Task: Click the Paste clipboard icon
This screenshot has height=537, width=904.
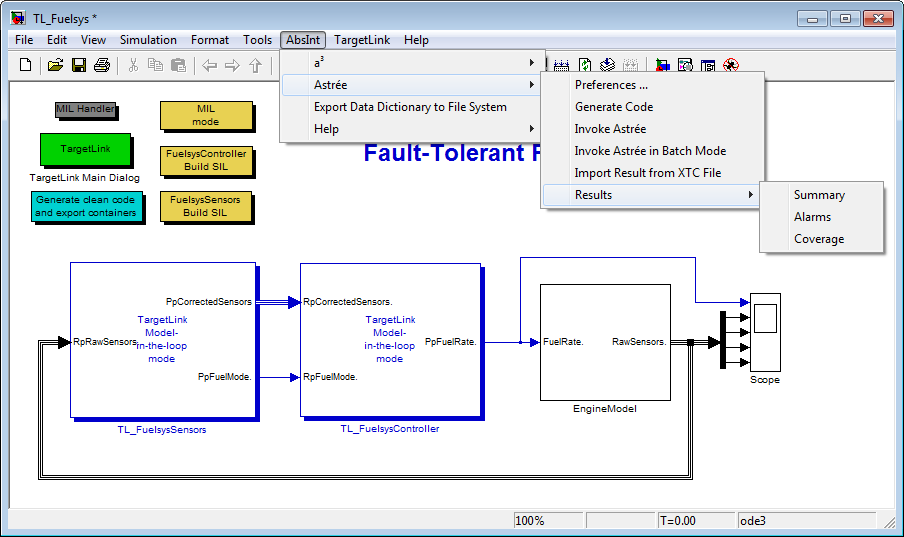Action: coord(179,65)
